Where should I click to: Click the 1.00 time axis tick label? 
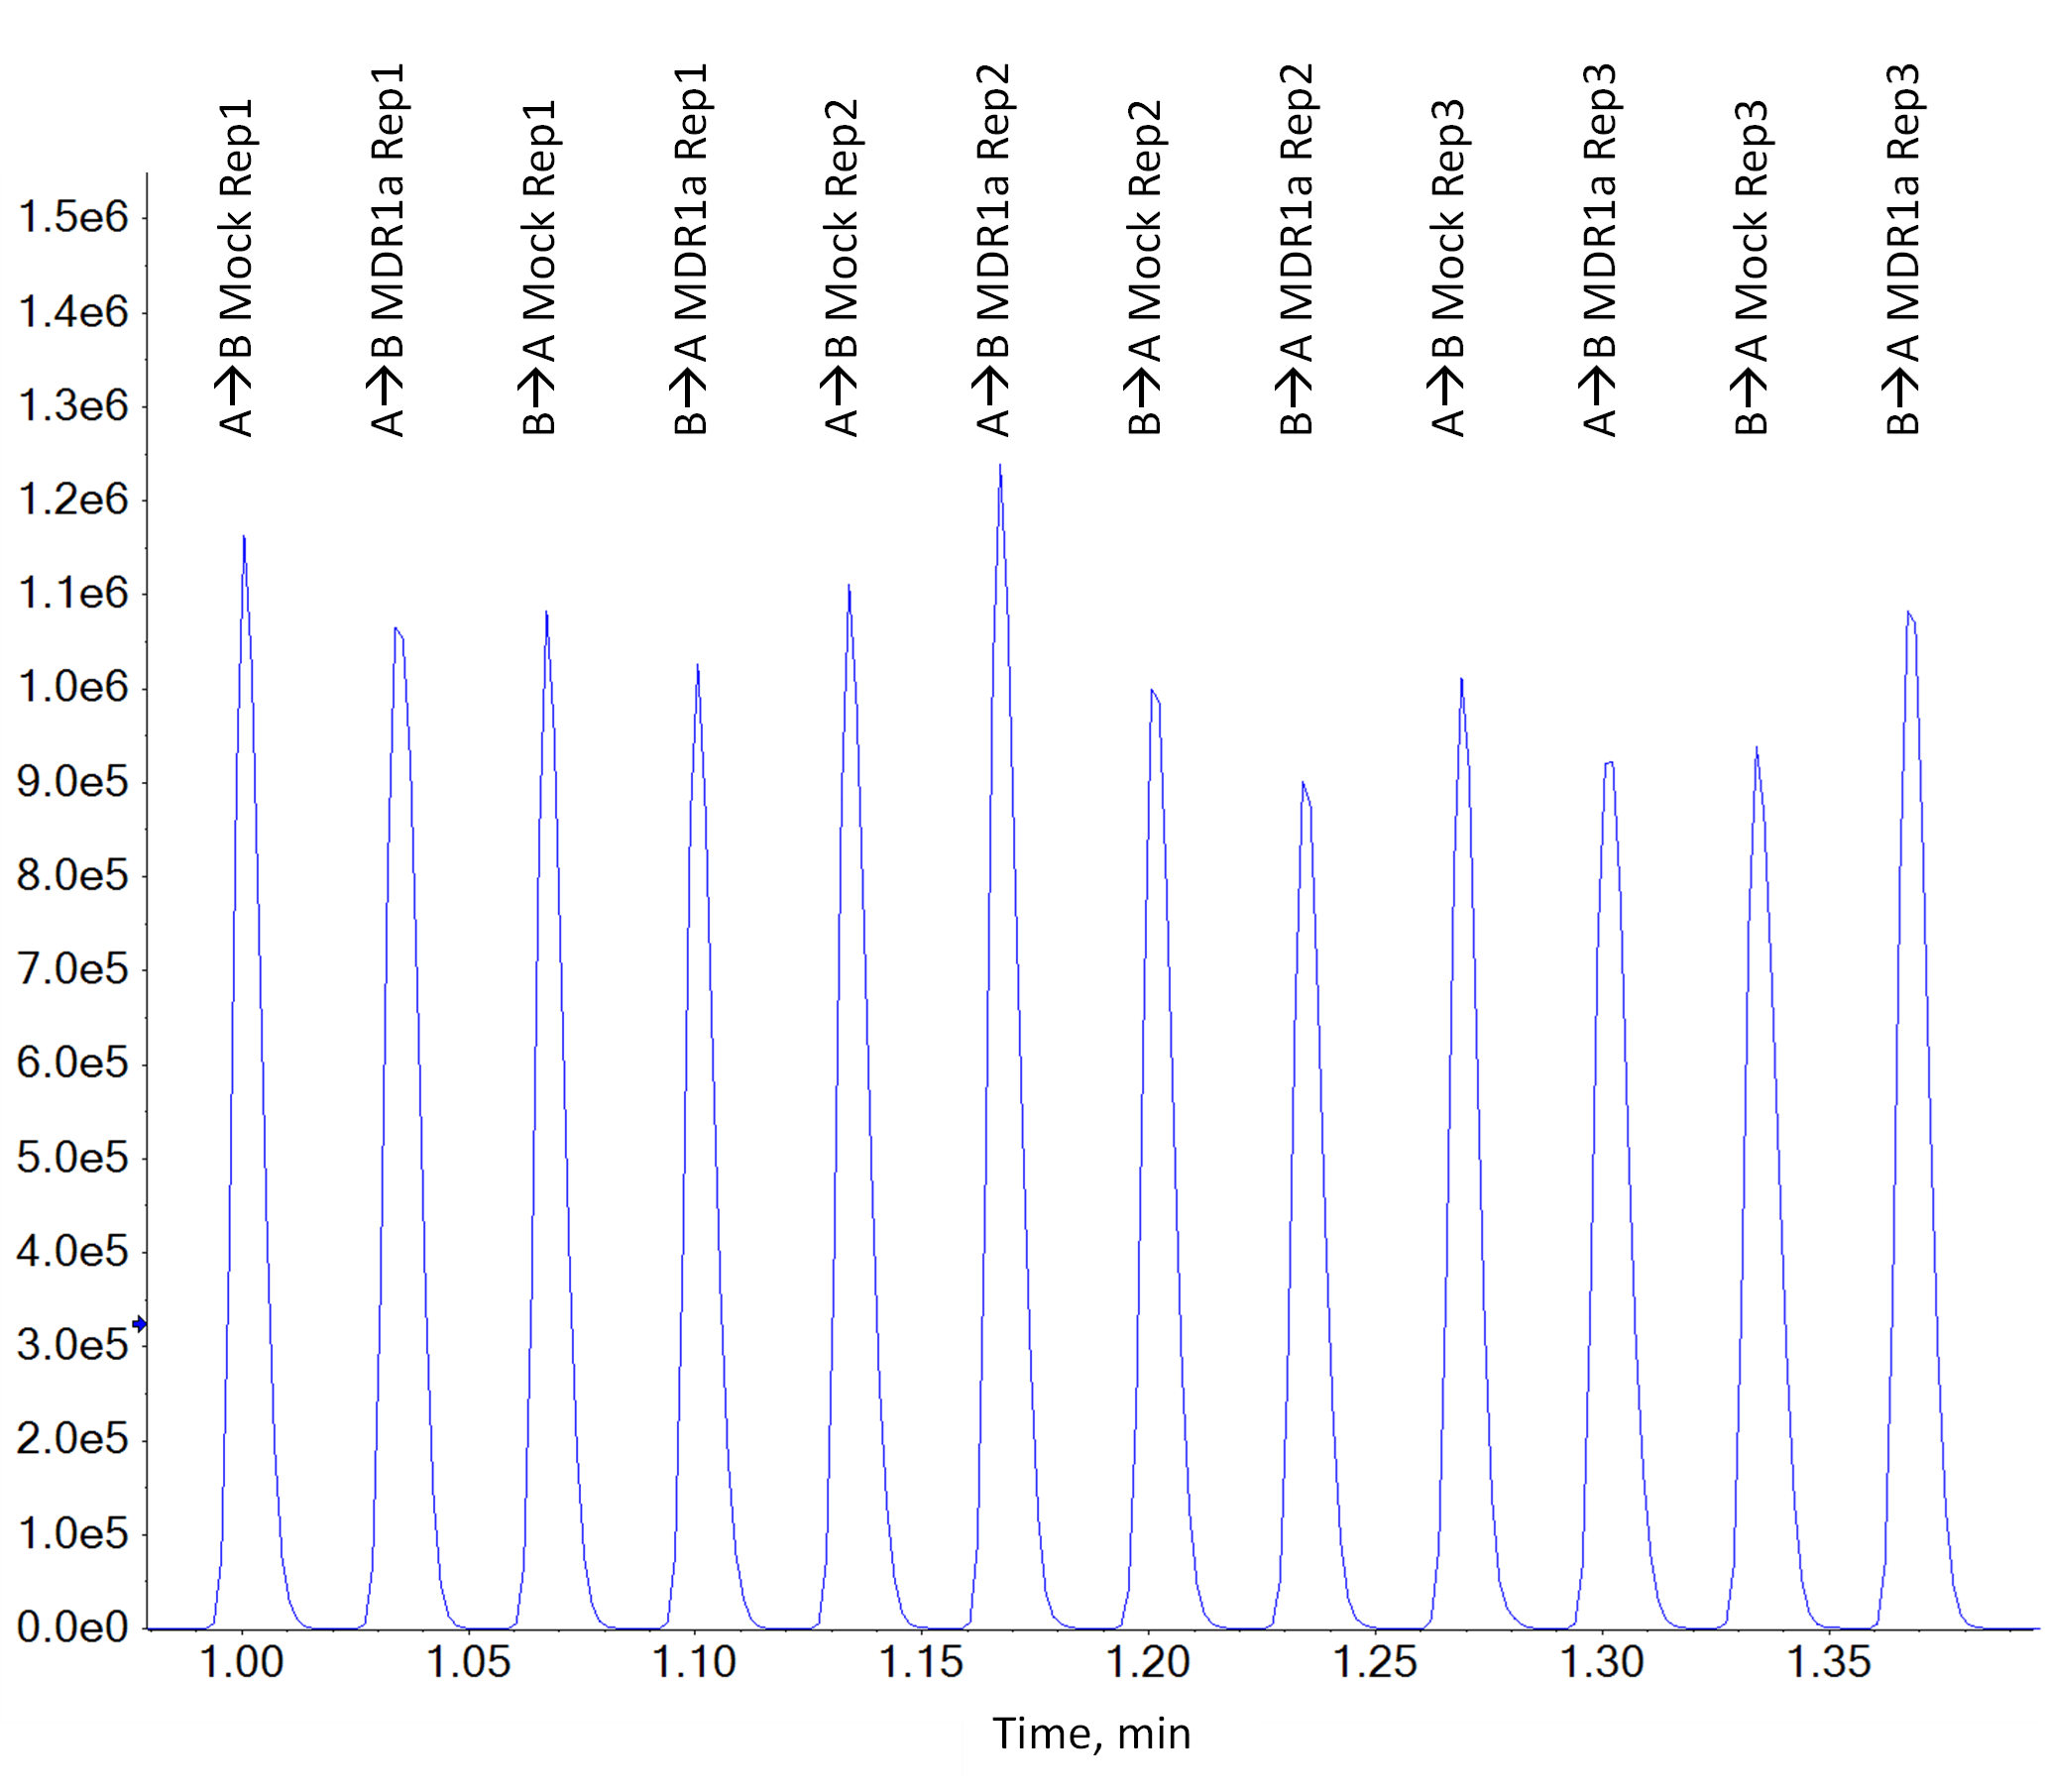coord(242,1663)
